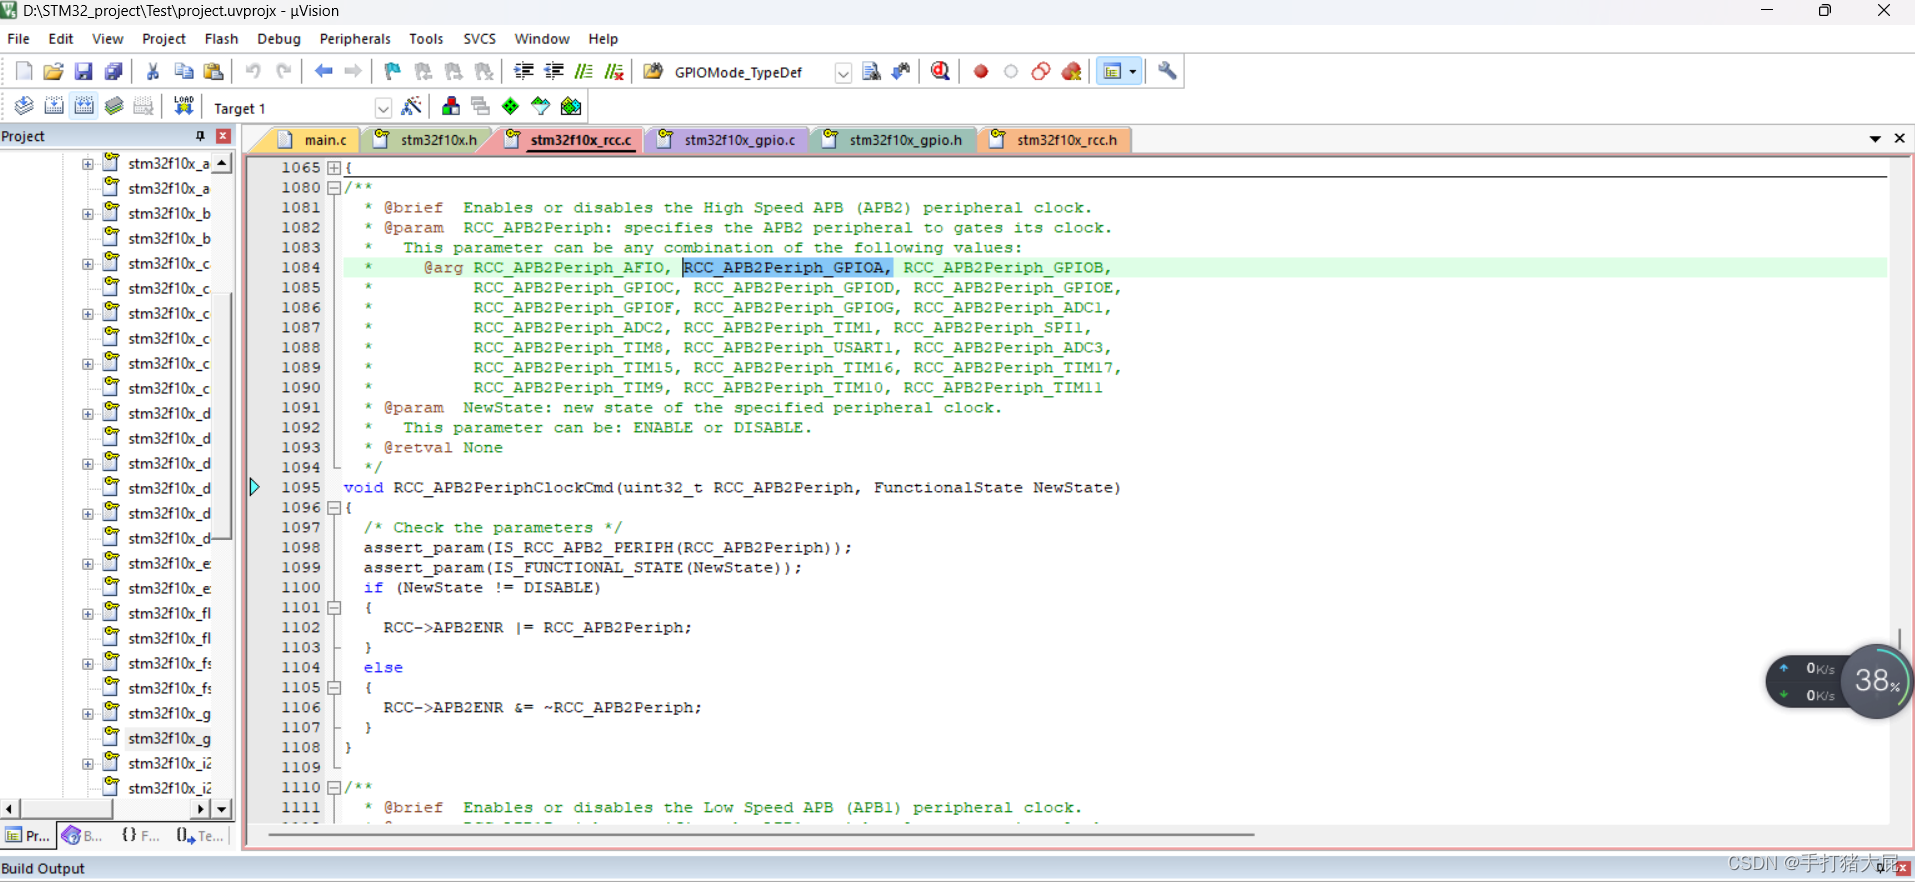Download code to flash with the LOAD icon

click(x=184, y=106)
